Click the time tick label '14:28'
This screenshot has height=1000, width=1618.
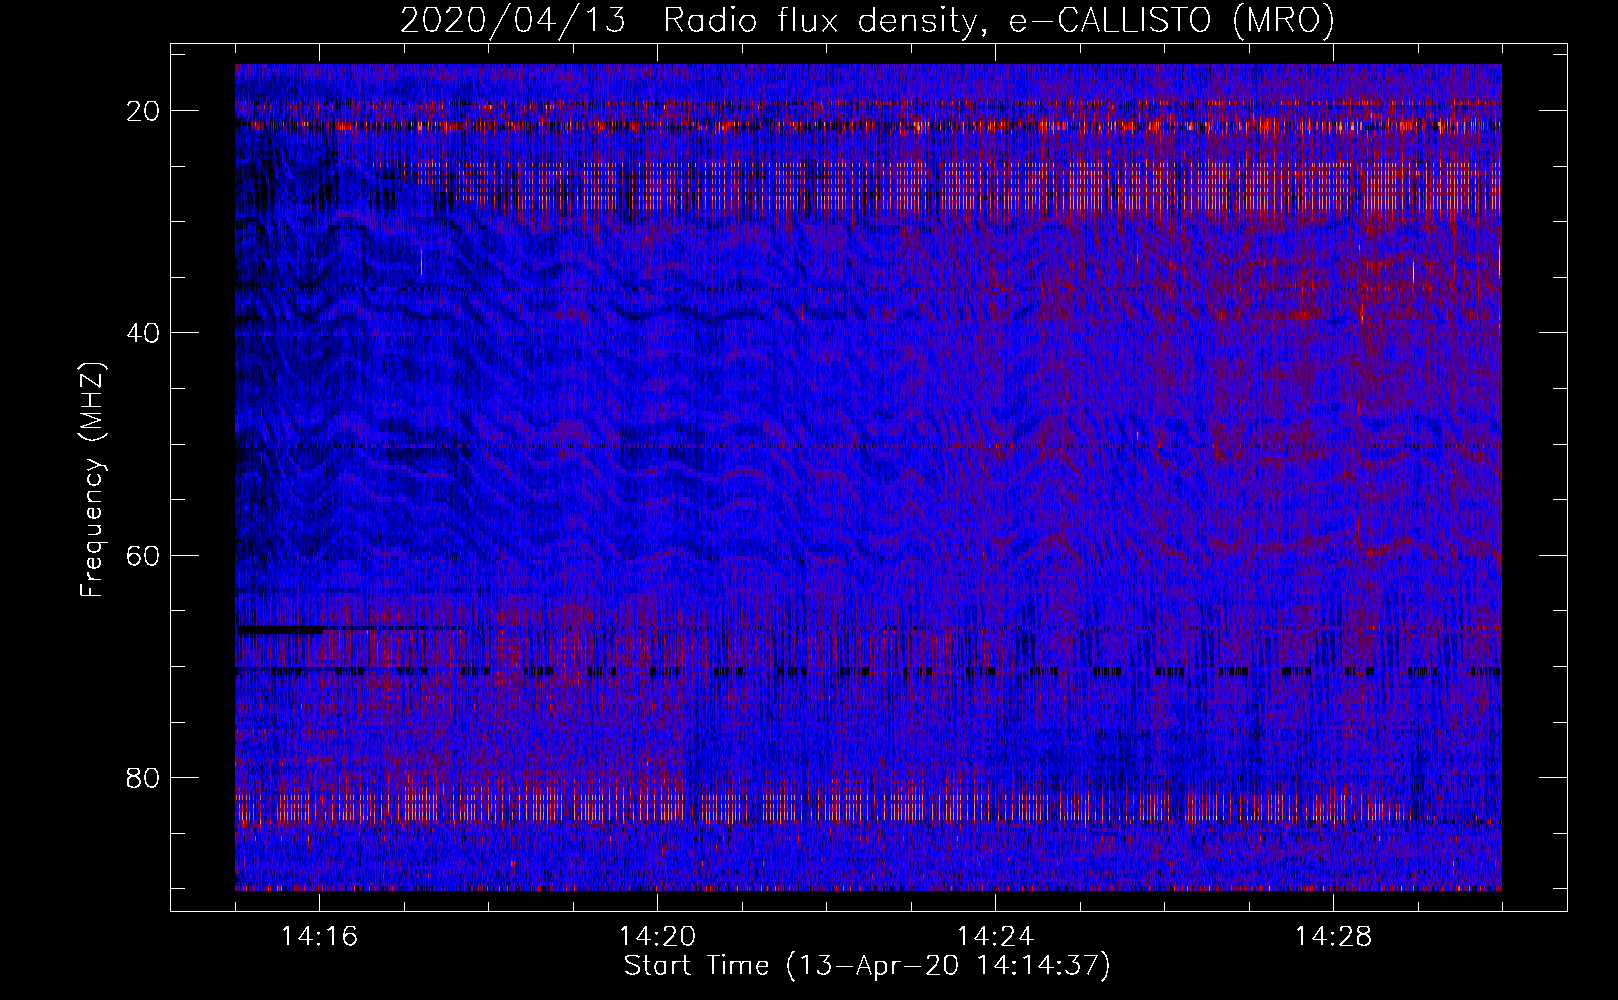coord(1333,937)
